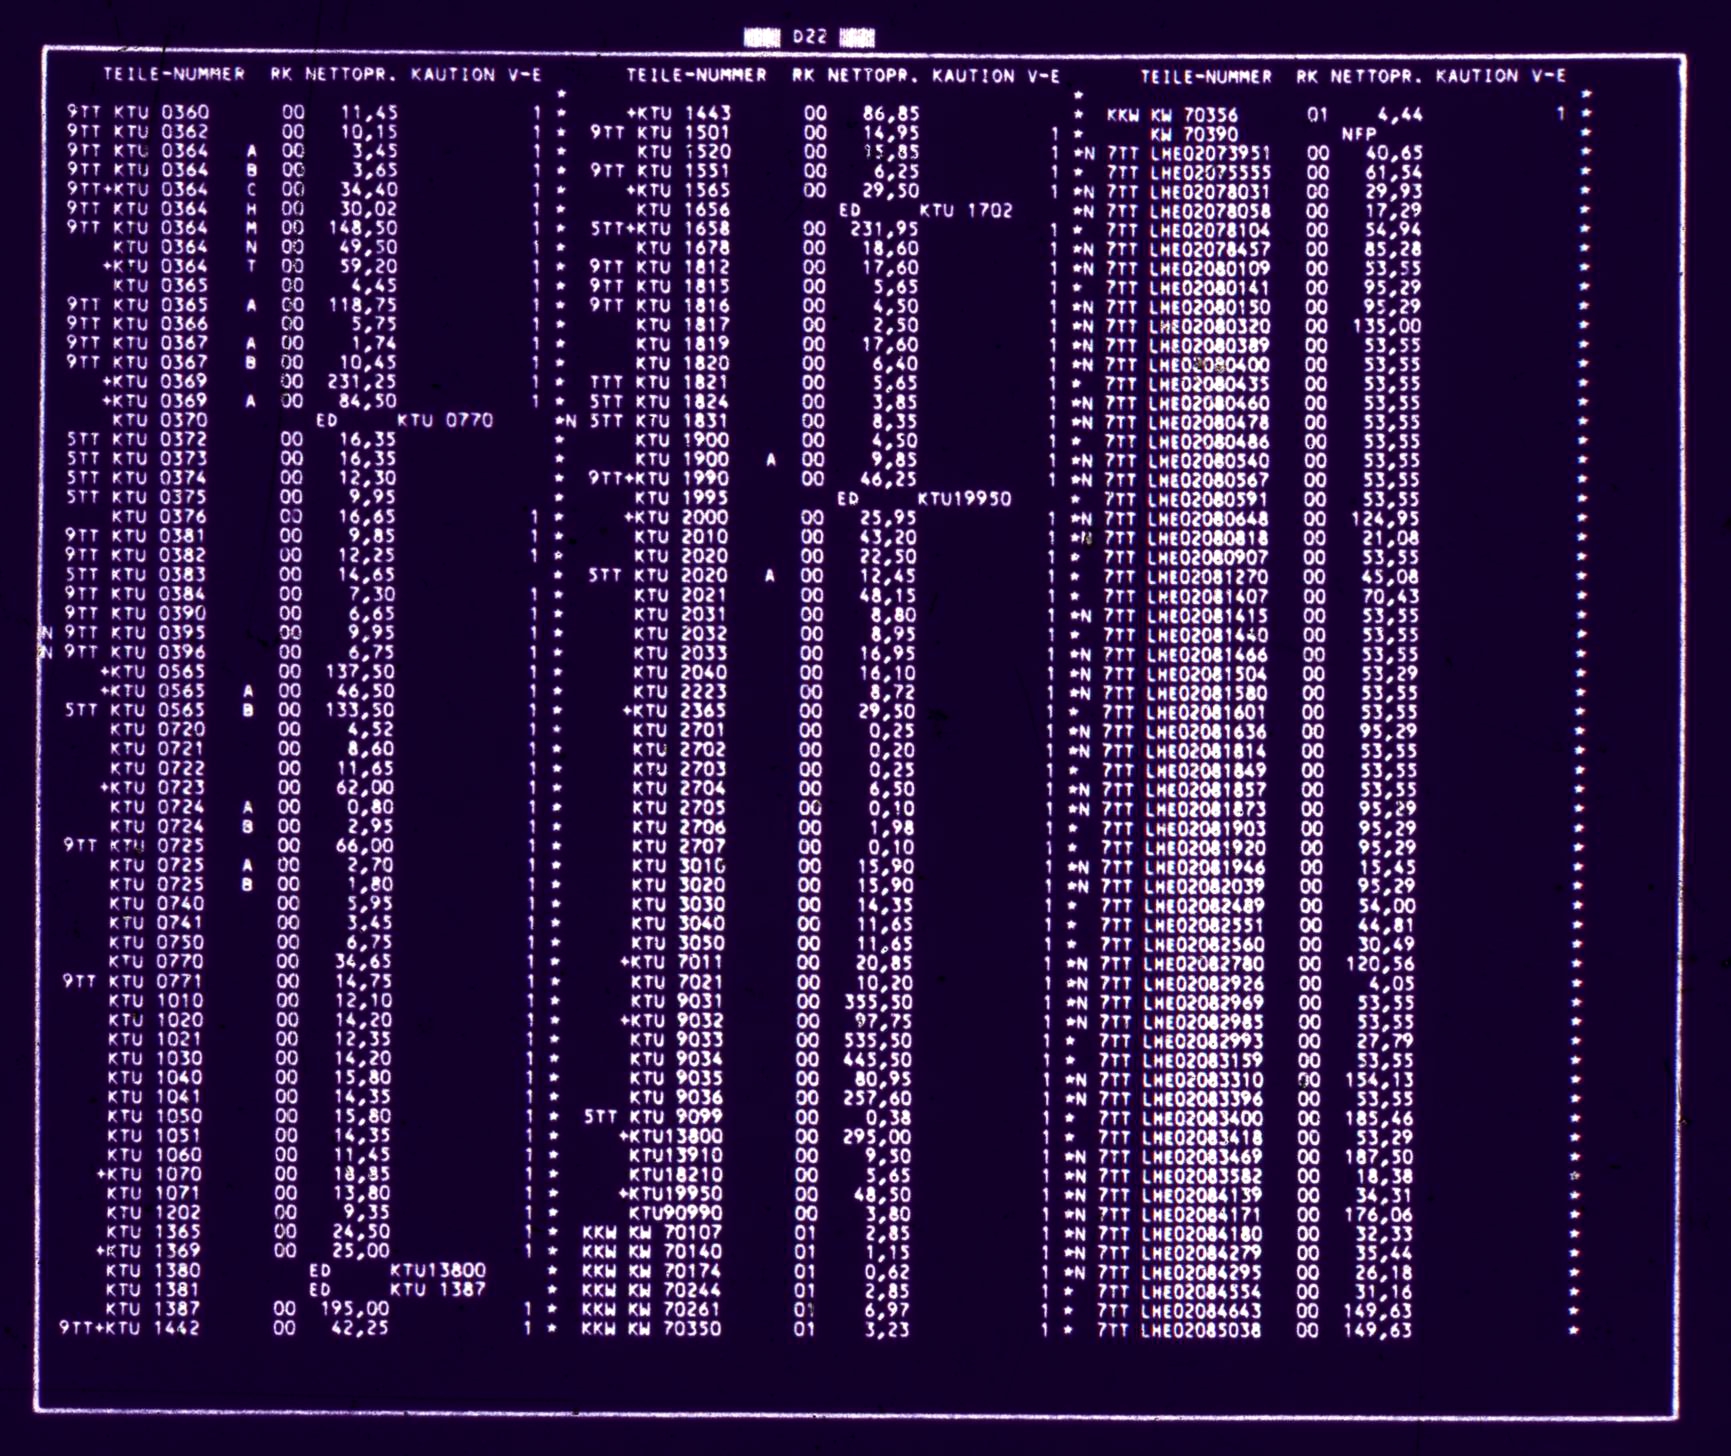This screenshot has height=1456, width=1731.
Task: Click part number KTU 1995
Action: point(682,498)
